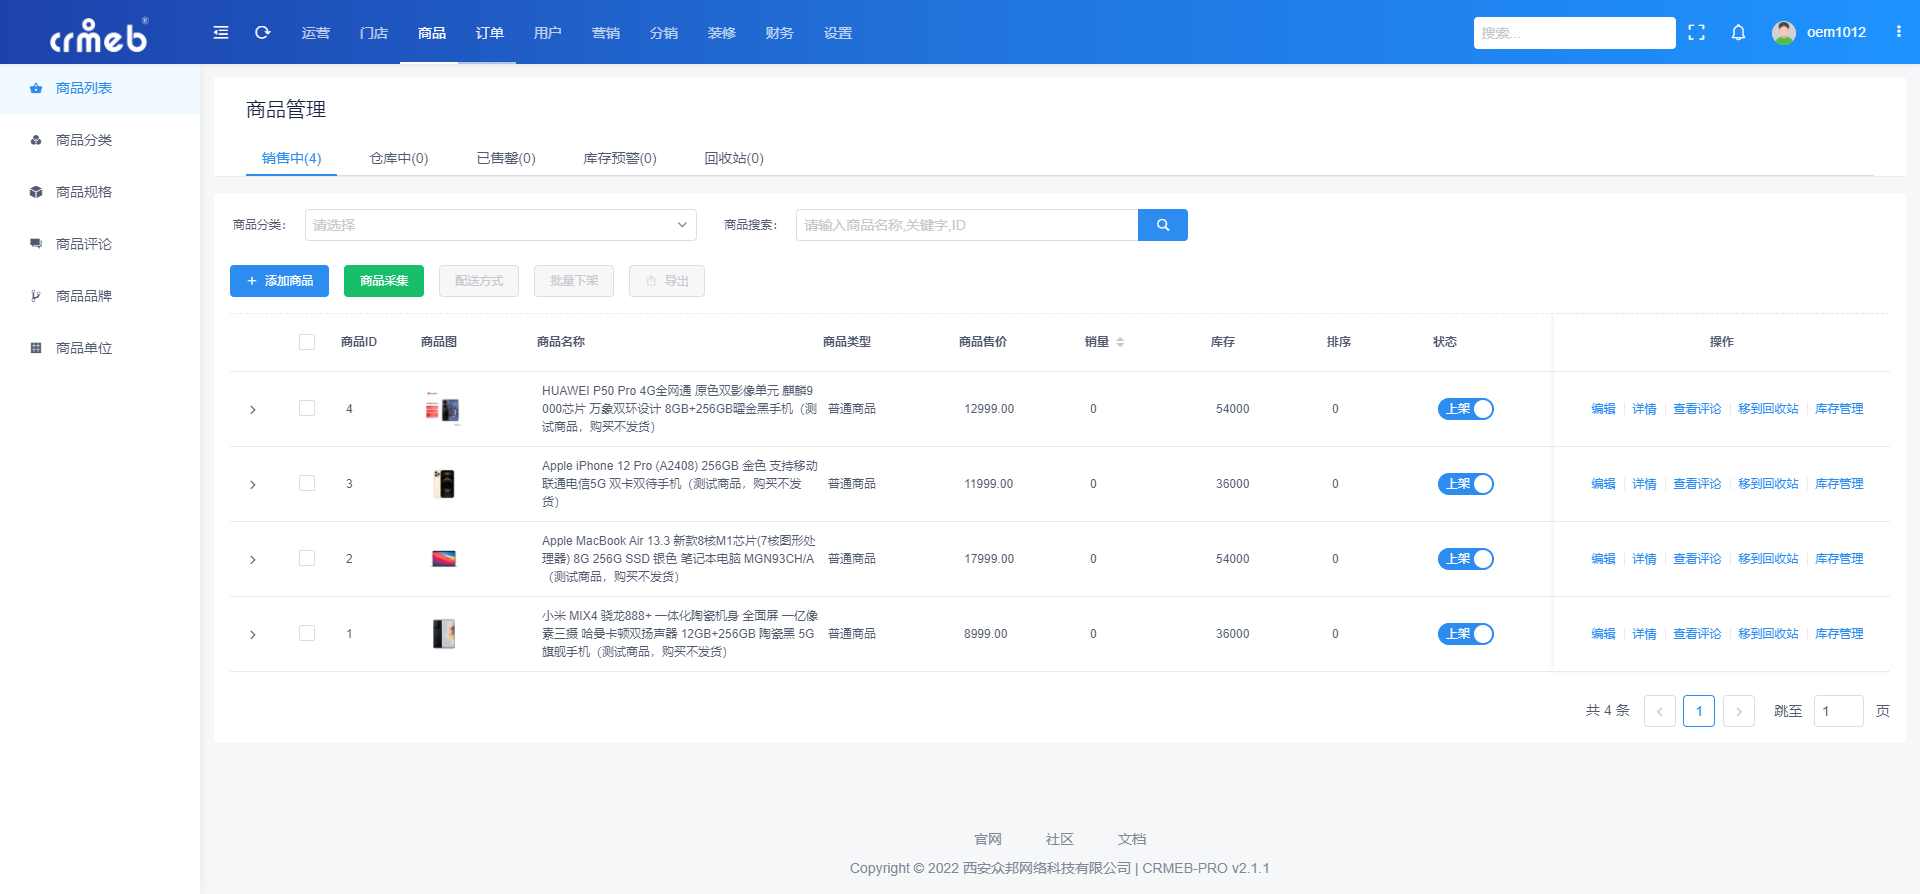Focus the 跳至 page number field
The width and height of the screenshot is (1920, 894).
[1838, 711]
